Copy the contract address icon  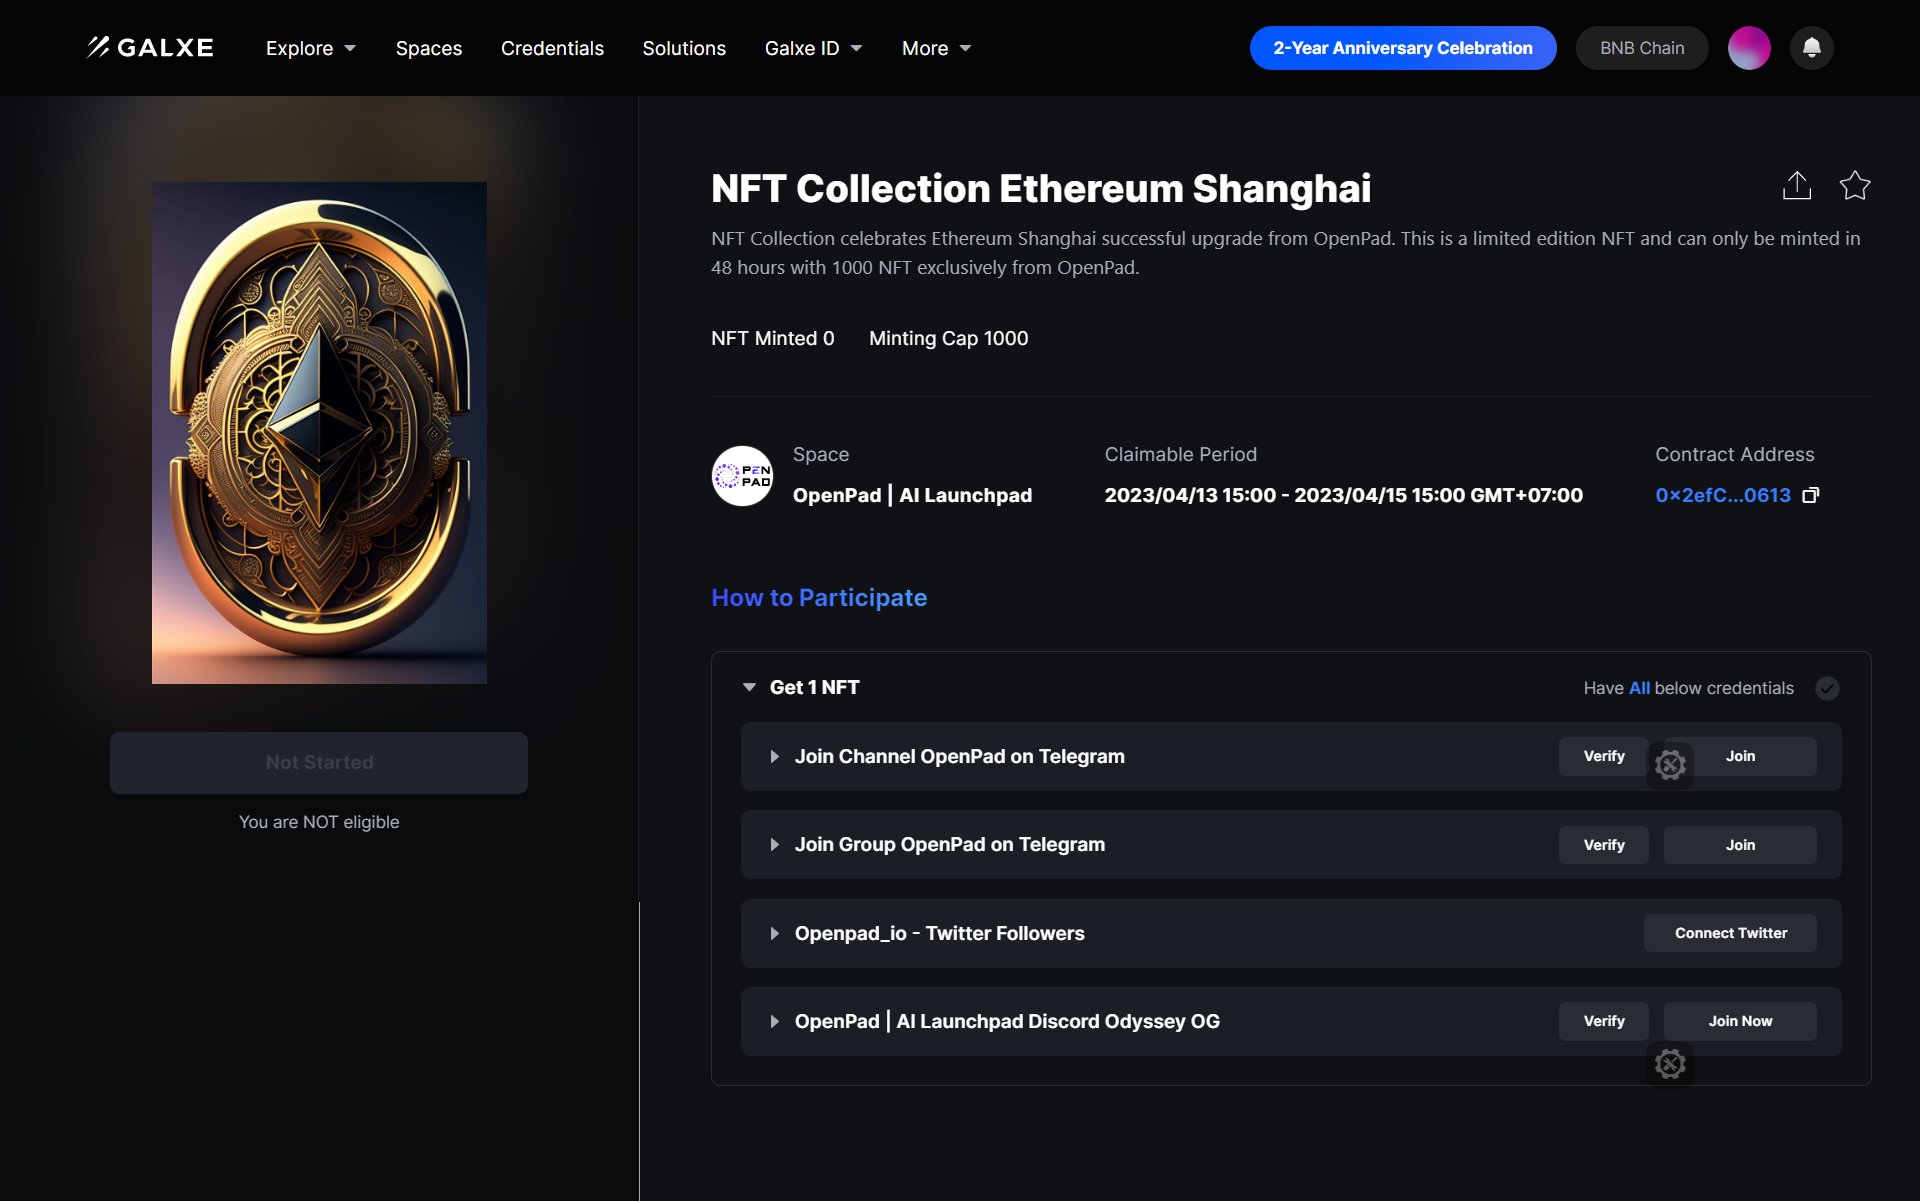[x=1810, y=495]
